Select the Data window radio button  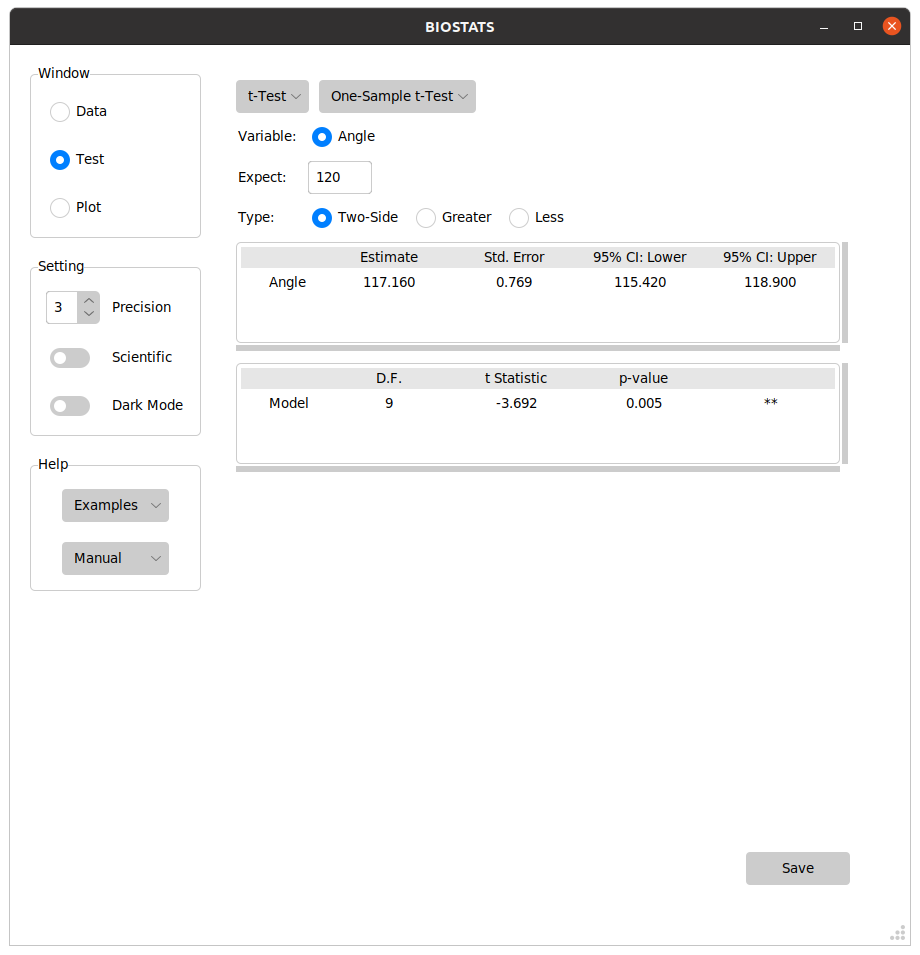click(x=60, y=112)
